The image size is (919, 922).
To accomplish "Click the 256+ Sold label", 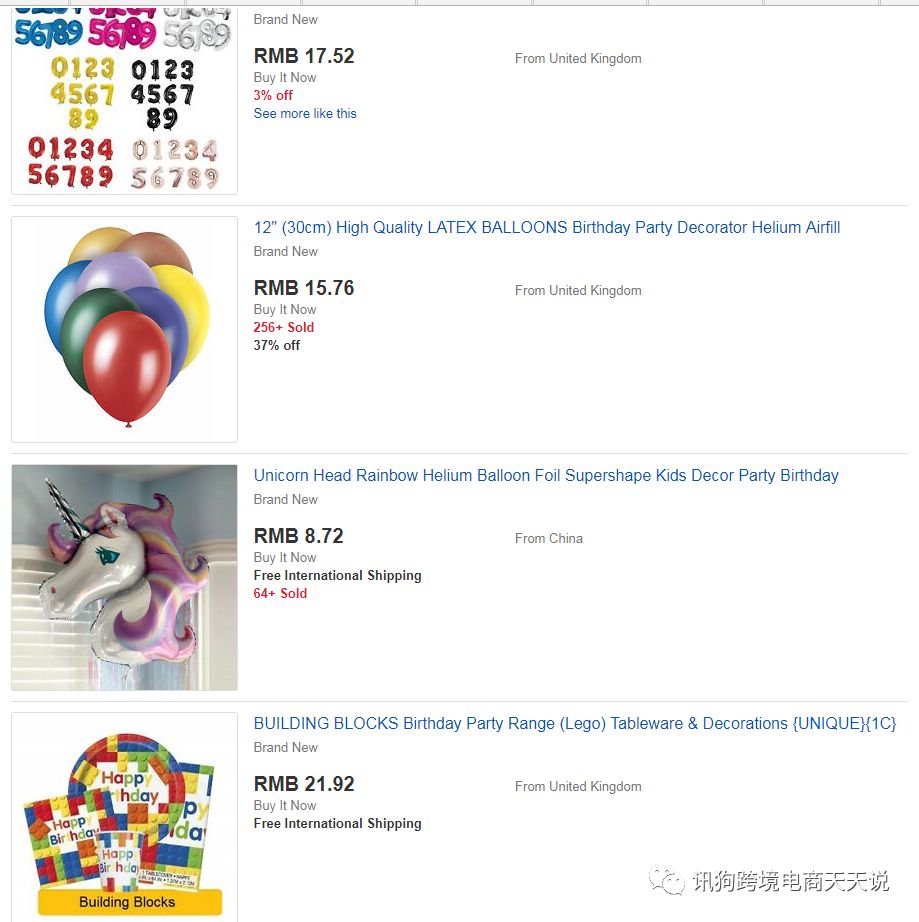I will [x=284, y=328].
